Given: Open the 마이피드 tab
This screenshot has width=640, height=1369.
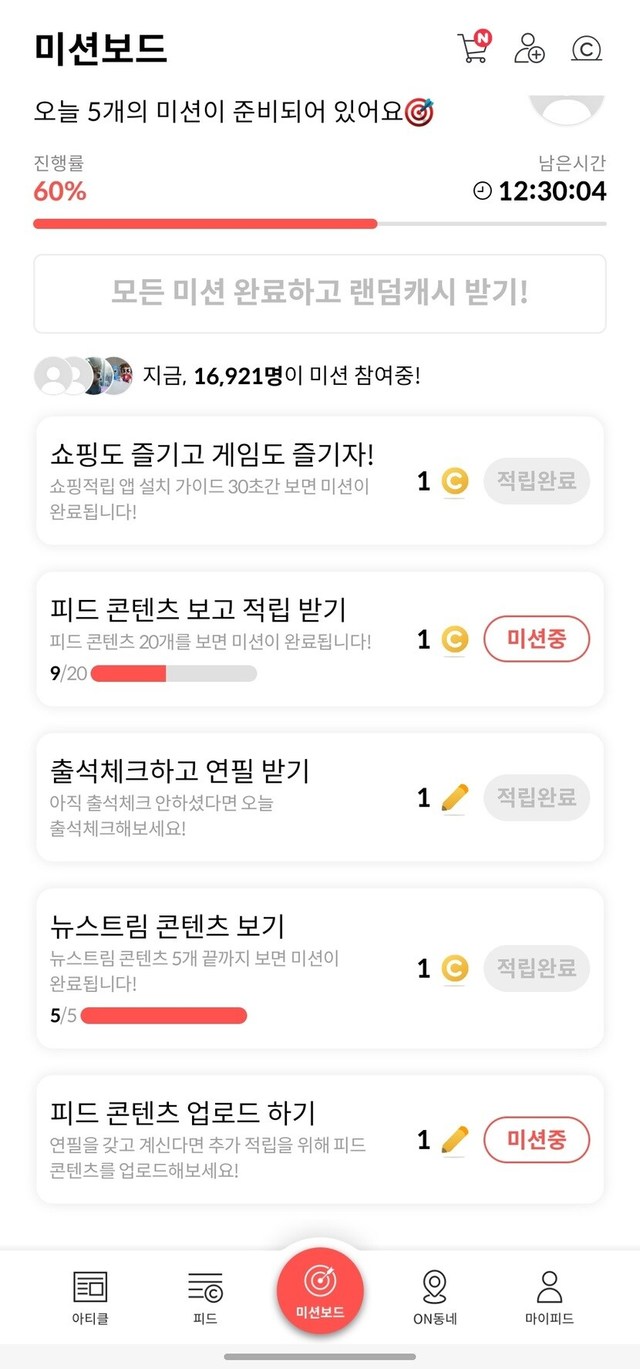Looking at the screenshot, I should pyautogui.click(x=549, y=1296).
